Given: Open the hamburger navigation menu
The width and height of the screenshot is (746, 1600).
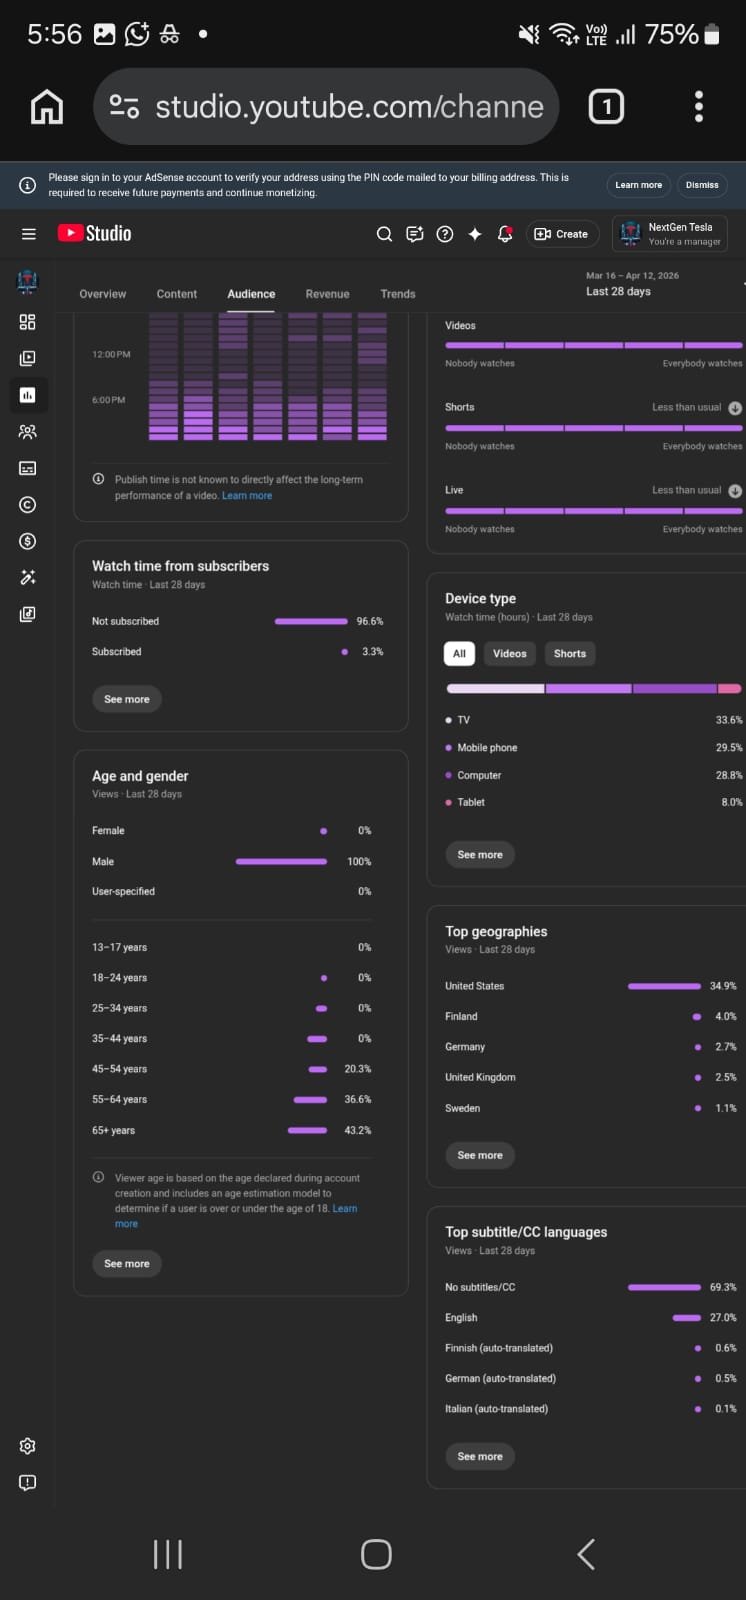Looking at the screenshot, I should 28,234.
